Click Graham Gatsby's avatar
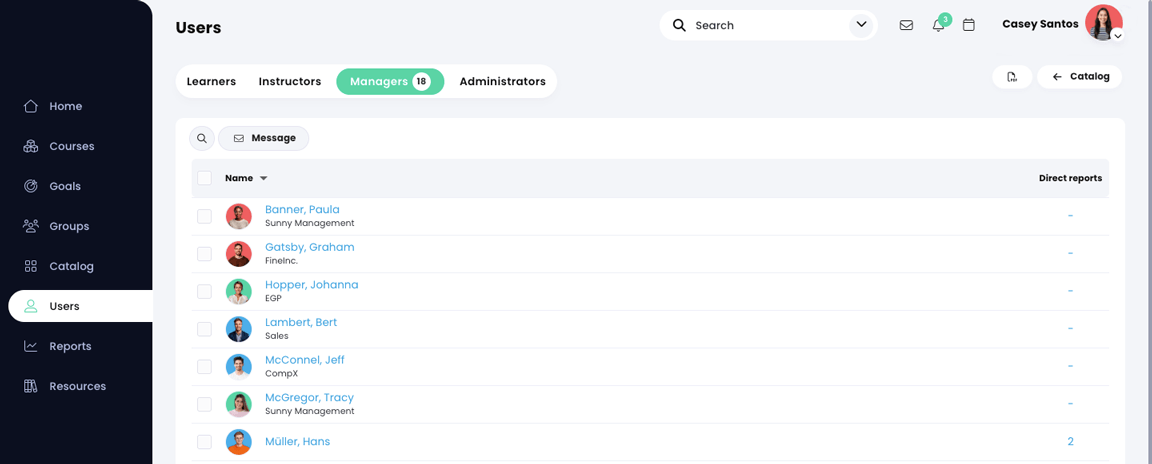 tap(239, 254)
